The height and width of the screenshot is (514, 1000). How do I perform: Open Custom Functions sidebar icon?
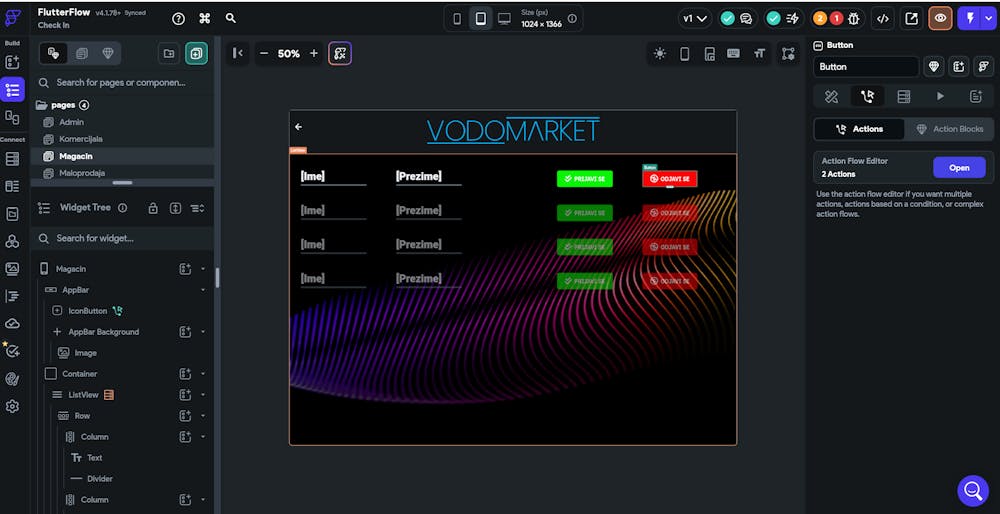point(12,296)
